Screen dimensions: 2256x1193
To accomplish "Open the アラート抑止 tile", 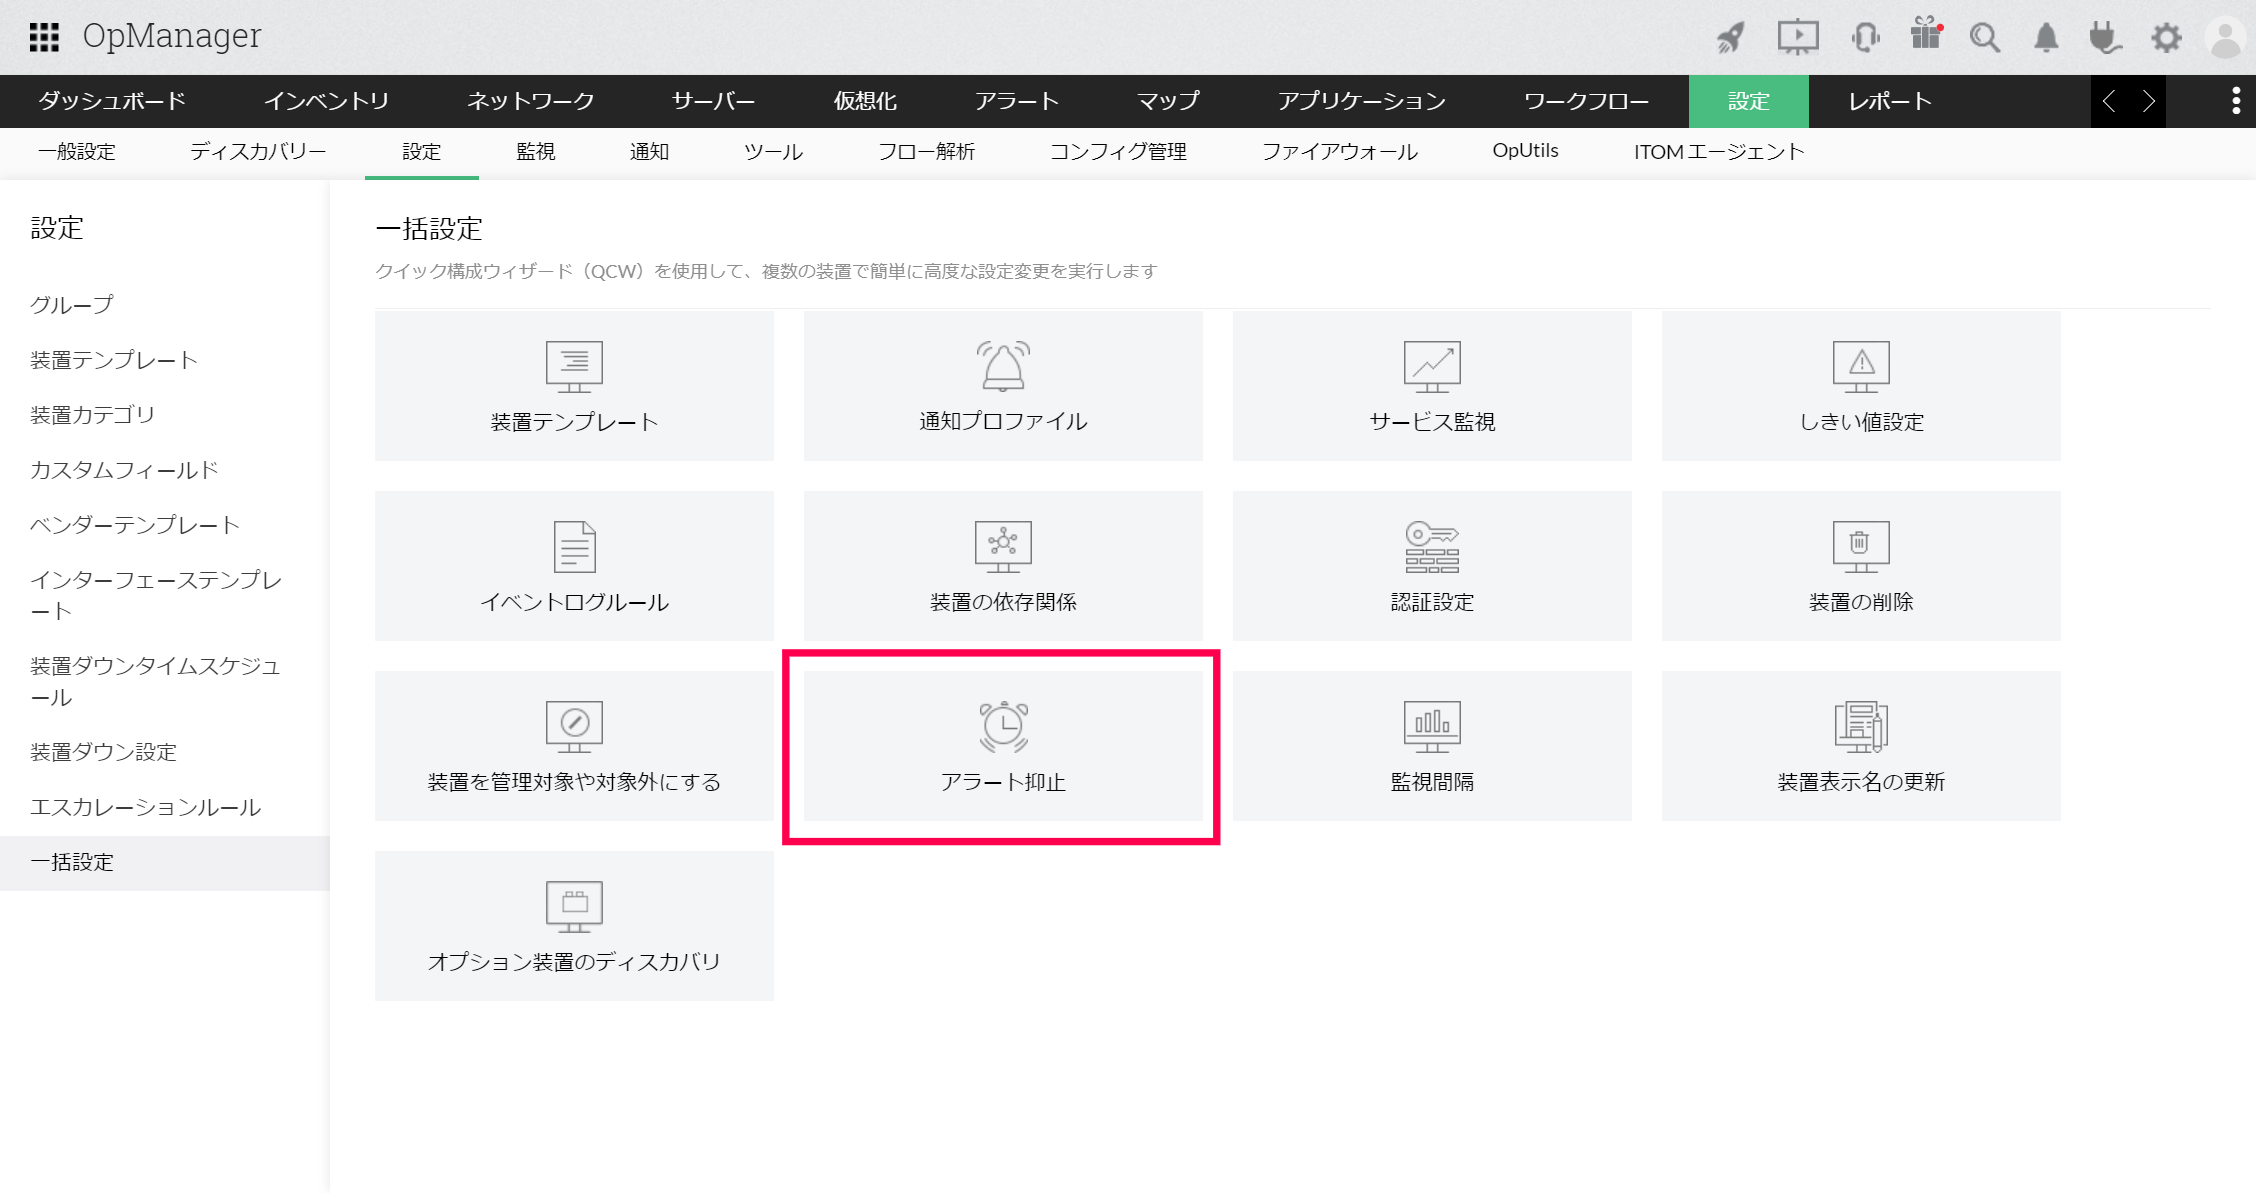I will click(1002, 746).
